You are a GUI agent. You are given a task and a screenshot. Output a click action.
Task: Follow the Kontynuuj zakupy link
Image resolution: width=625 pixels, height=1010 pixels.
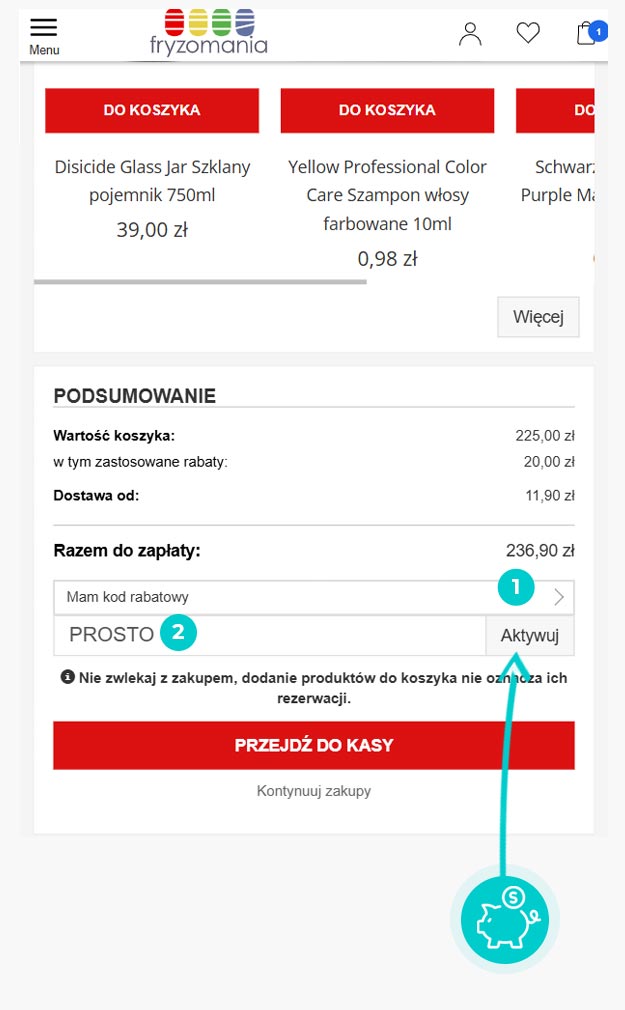tap(314, 791)
